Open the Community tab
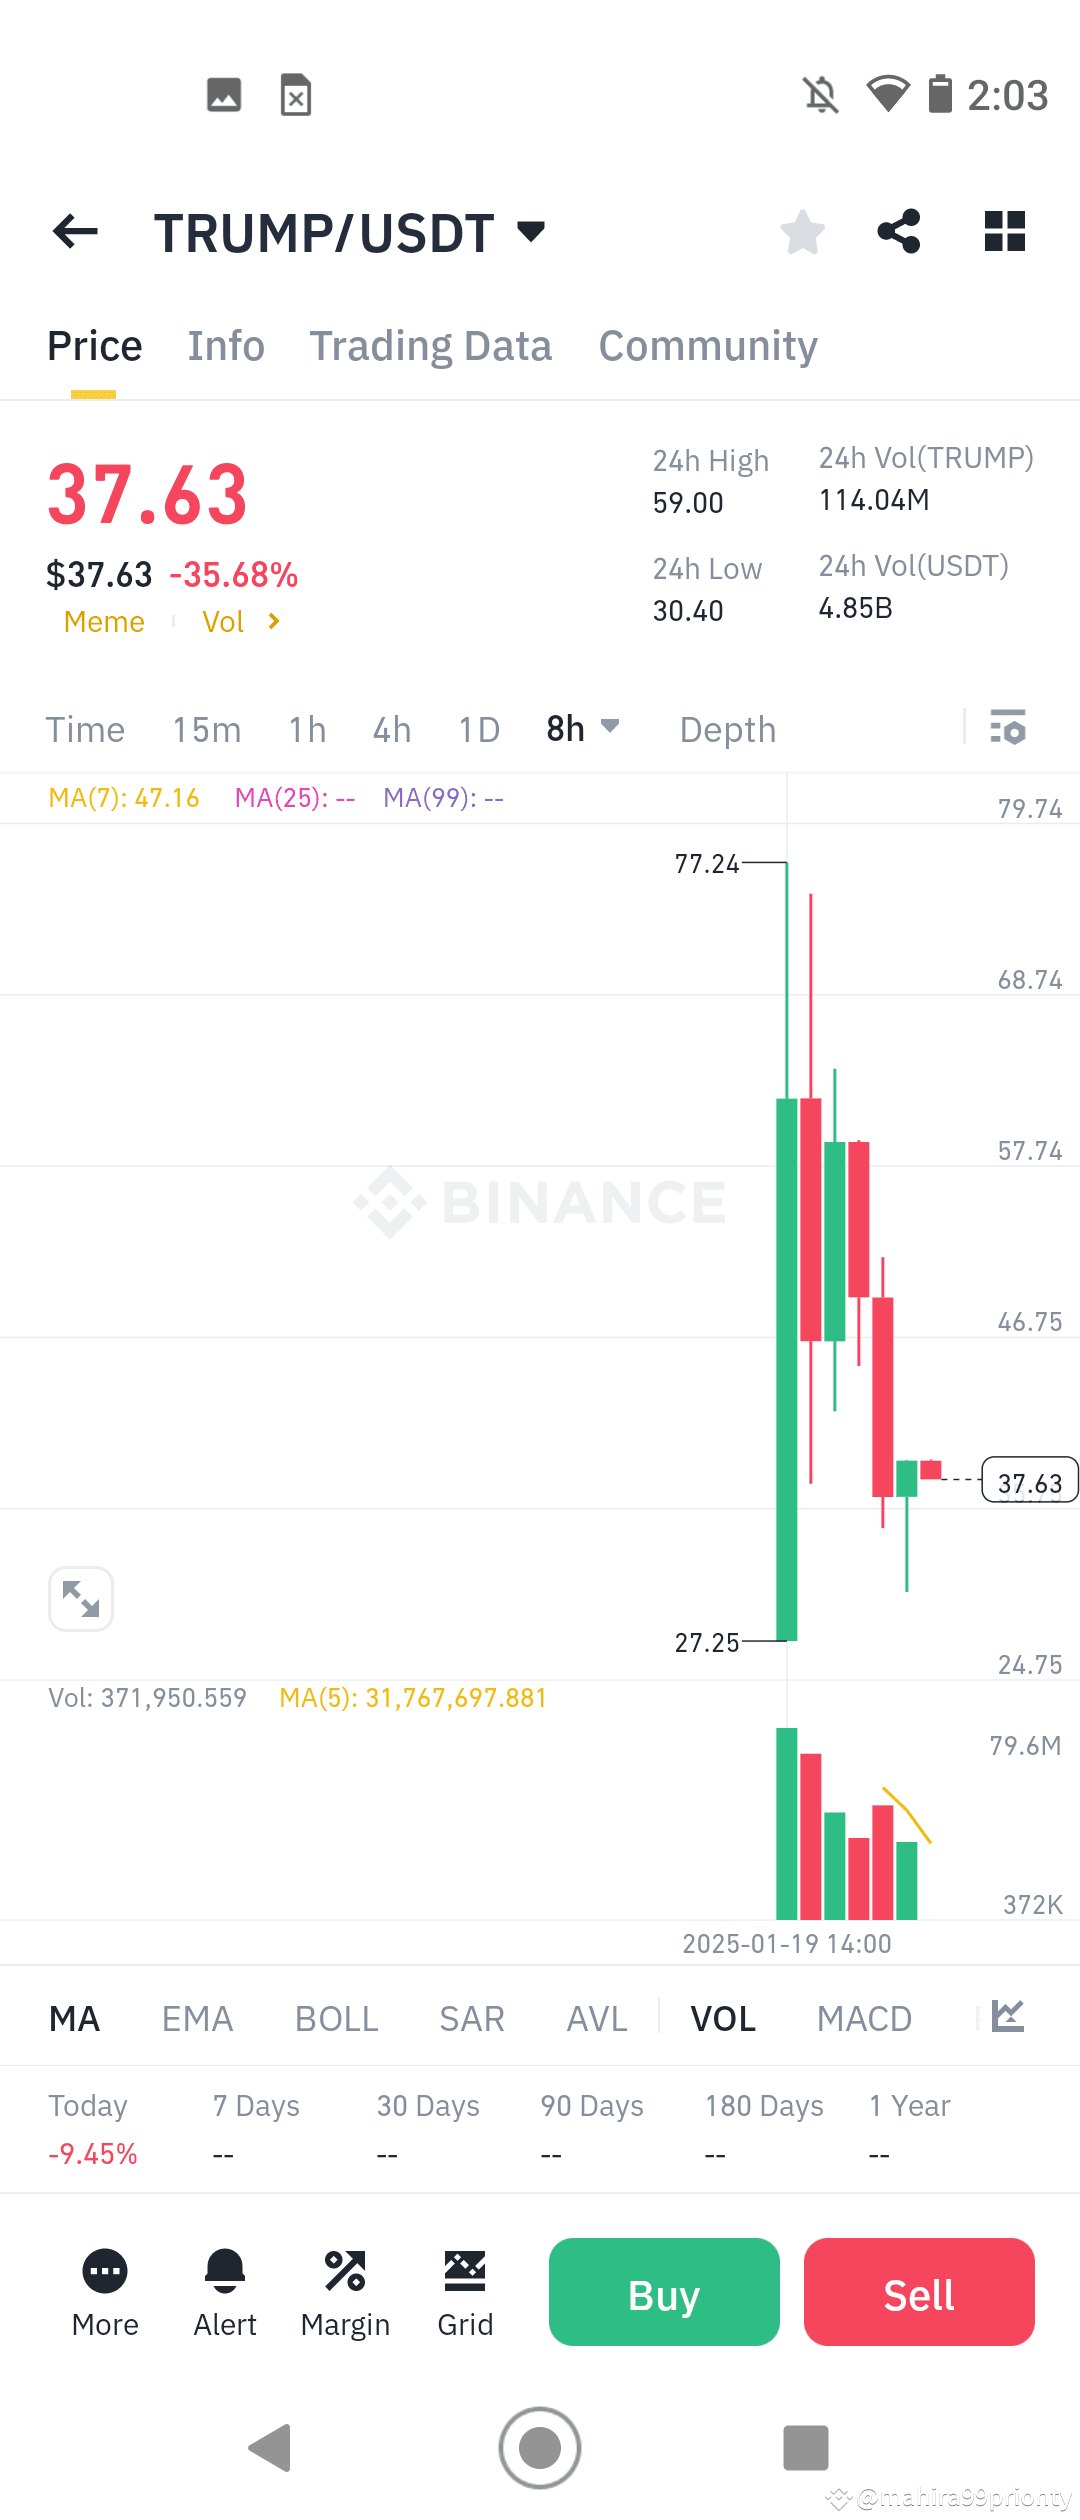The width and height of the screenshot is (1080, 2520). tap(707, 345)
